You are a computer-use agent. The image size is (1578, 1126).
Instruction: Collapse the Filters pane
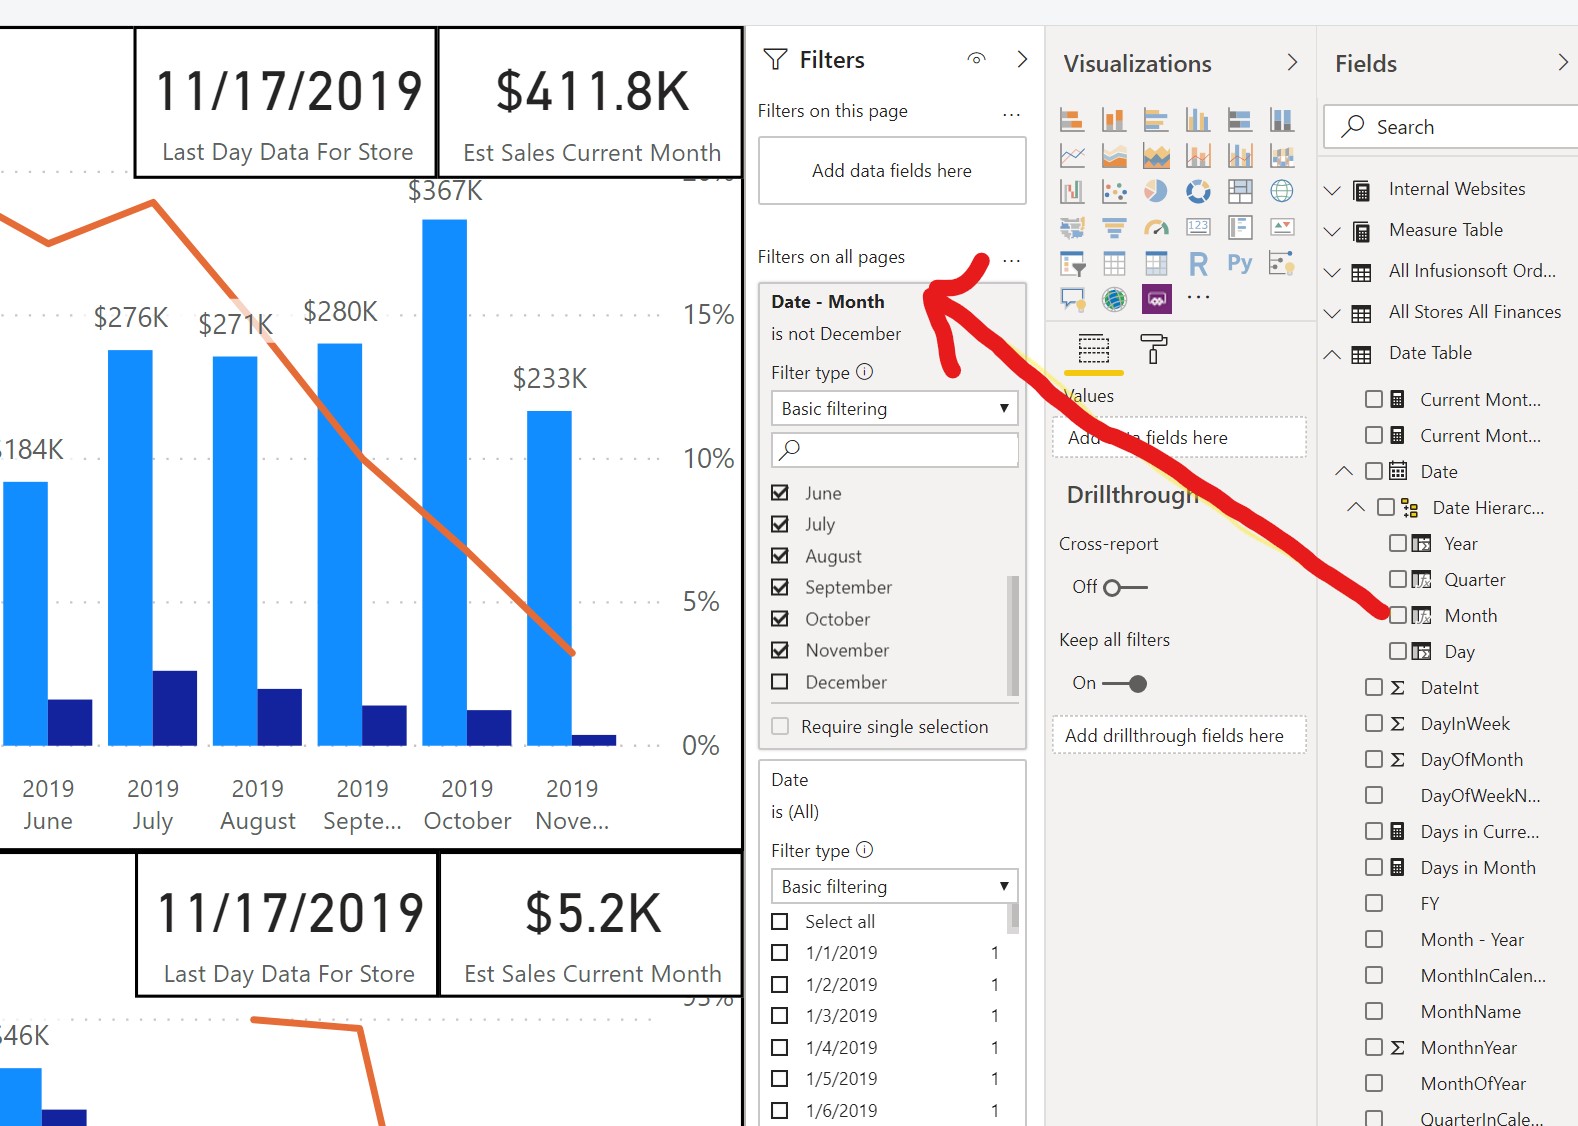(x=1022, y=59)
